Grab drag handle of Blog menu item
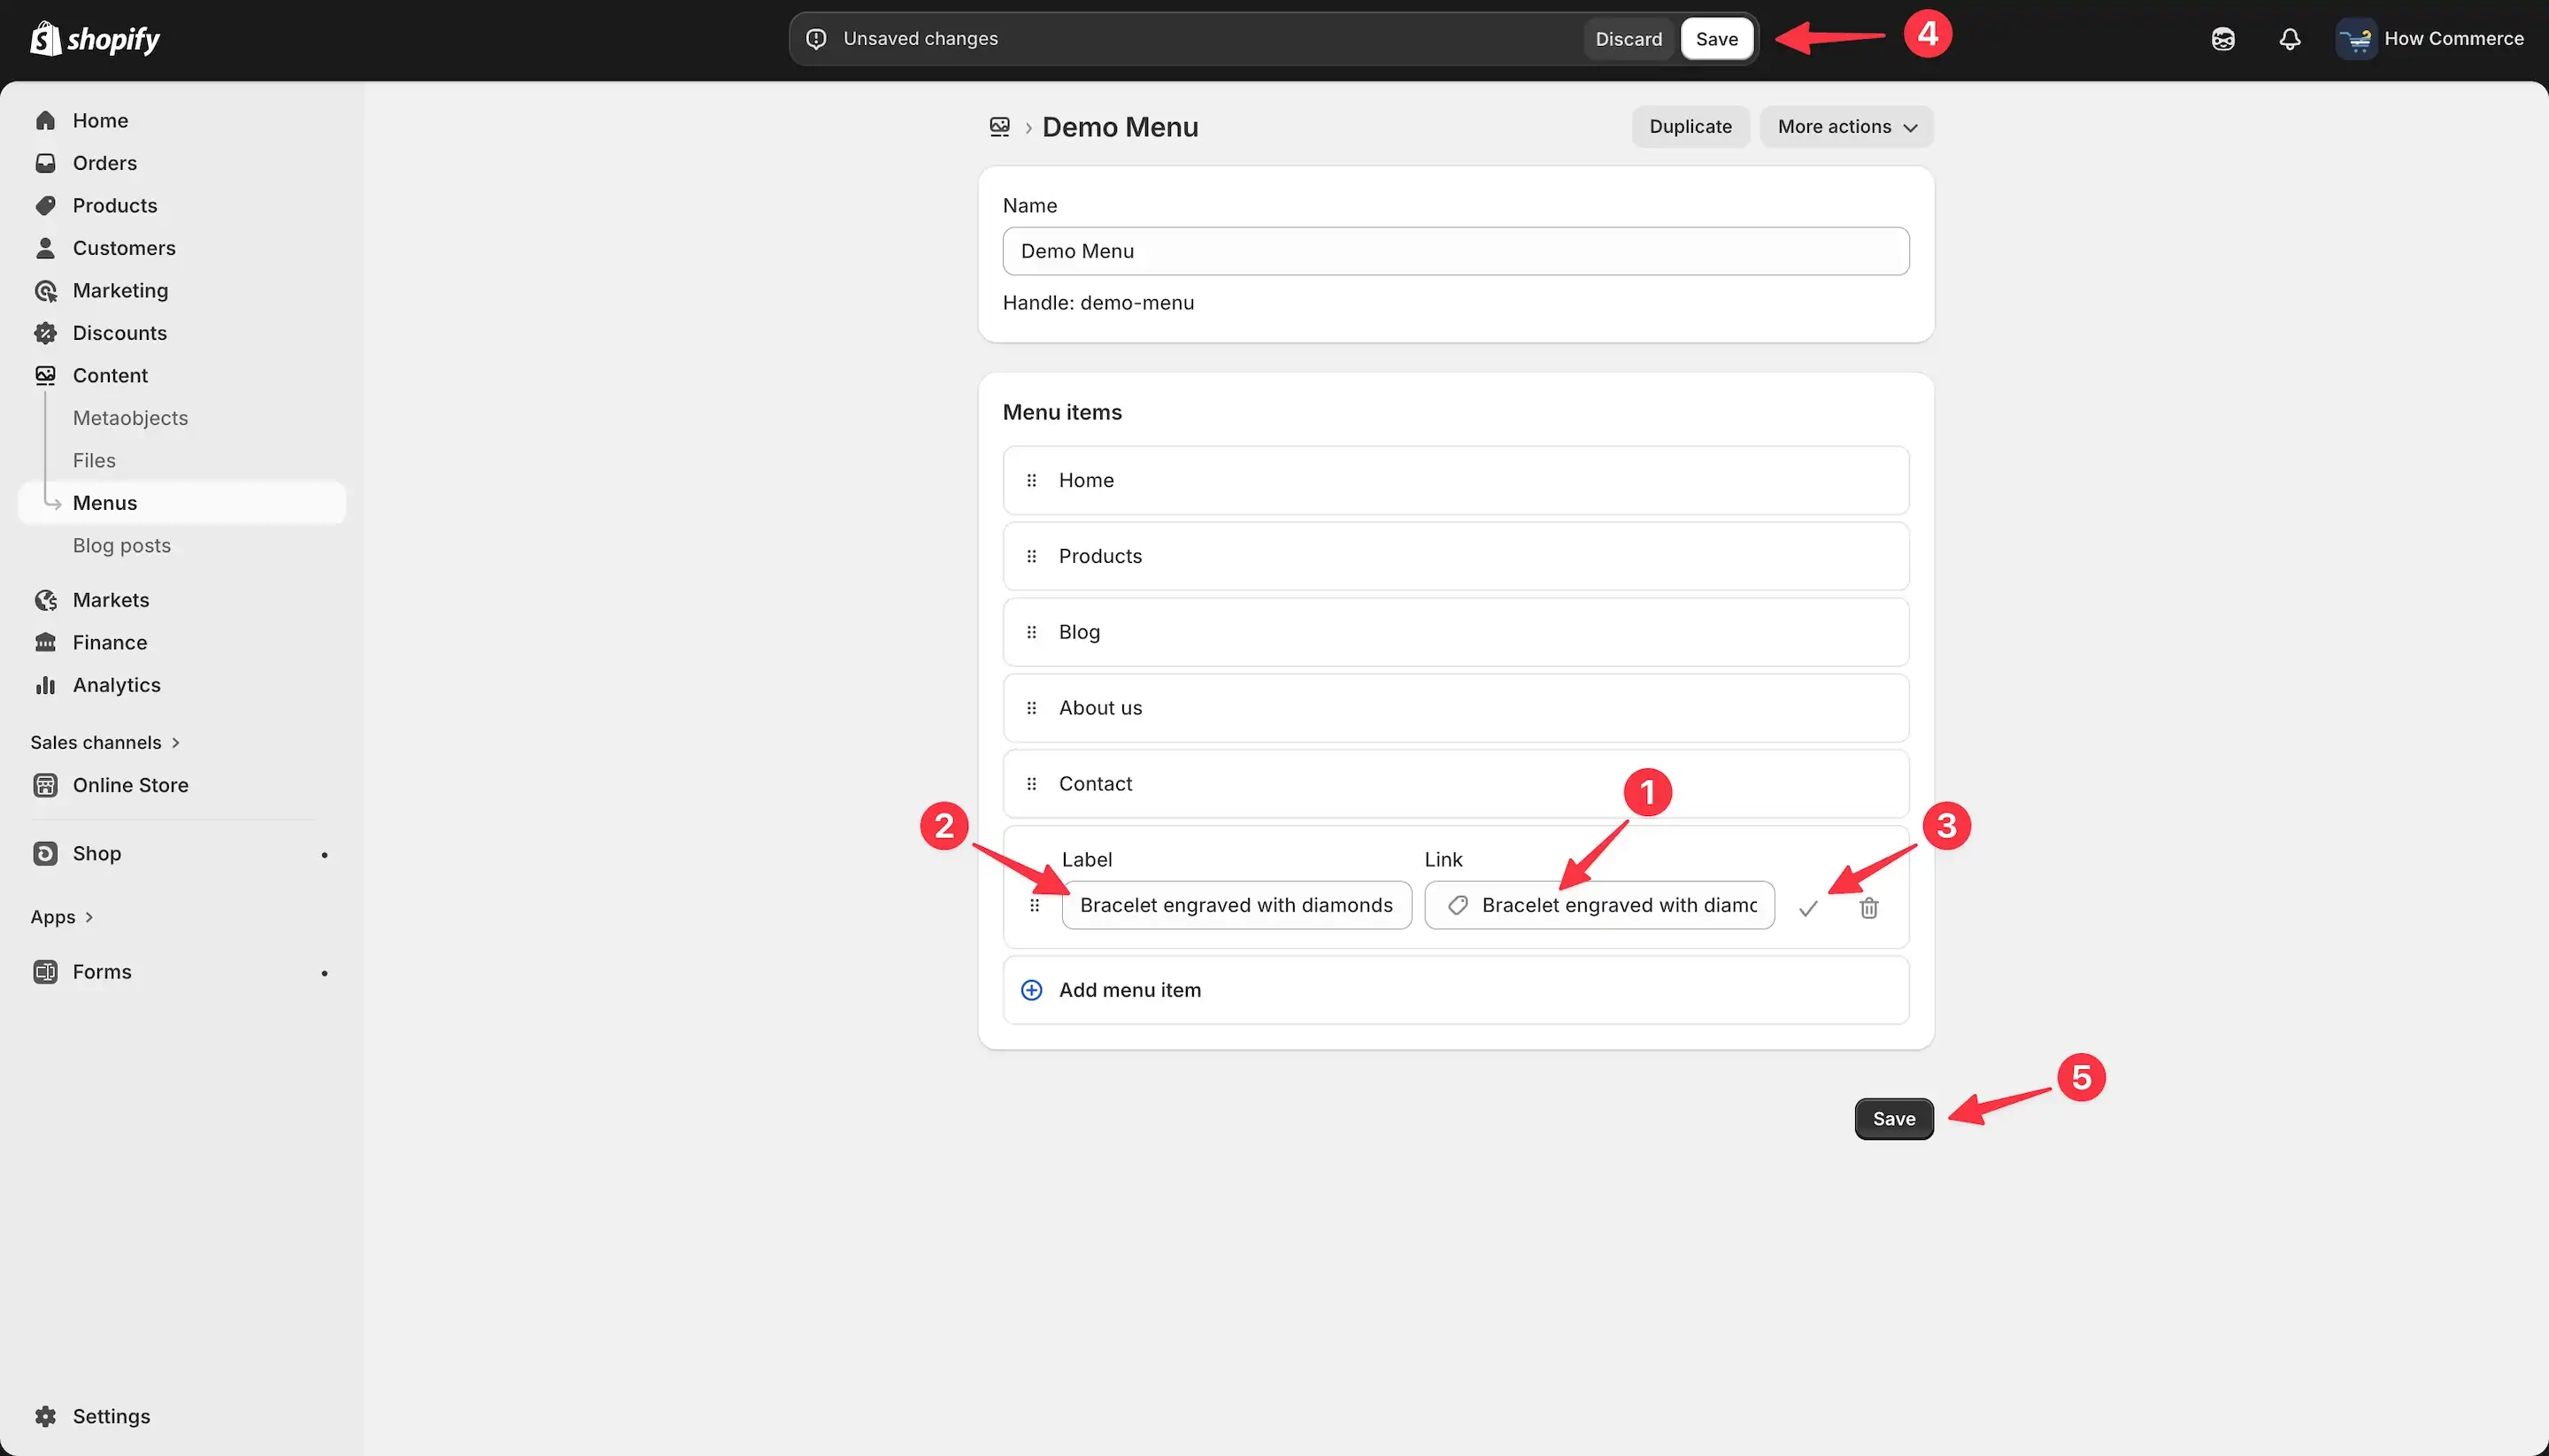2549x1456 pixels. pyautogui.click(x=1031, y=632)
